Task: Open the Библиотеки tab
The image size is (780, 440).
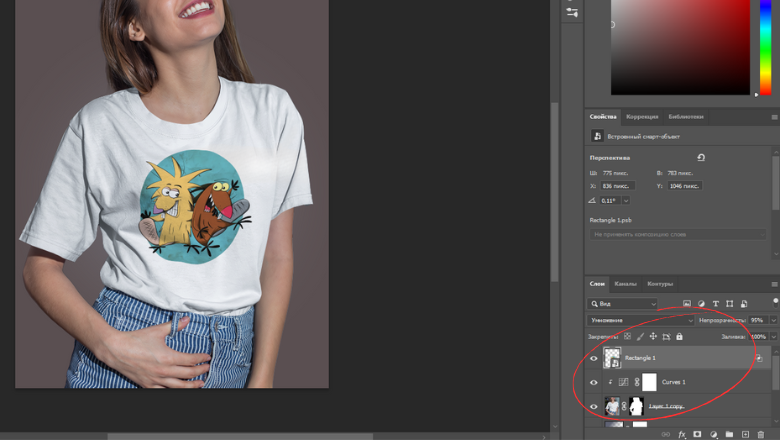Action: pos(686,117)
